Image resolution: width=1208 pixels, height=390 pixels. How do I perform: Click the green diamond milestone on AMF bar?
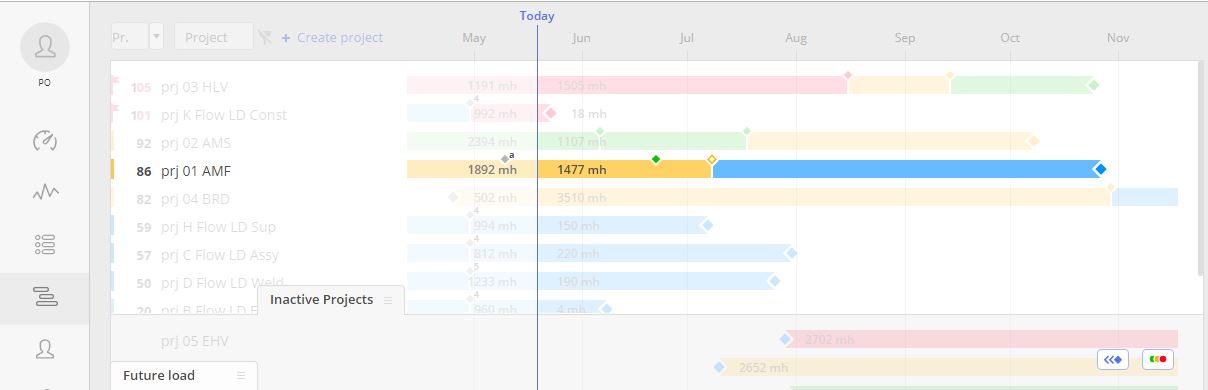point(656,160)
